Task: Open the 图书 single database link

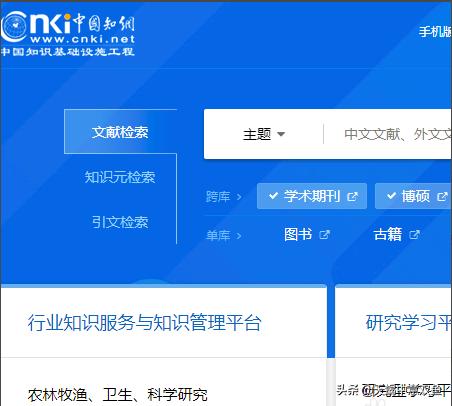Action: click(x=298, y=234)
